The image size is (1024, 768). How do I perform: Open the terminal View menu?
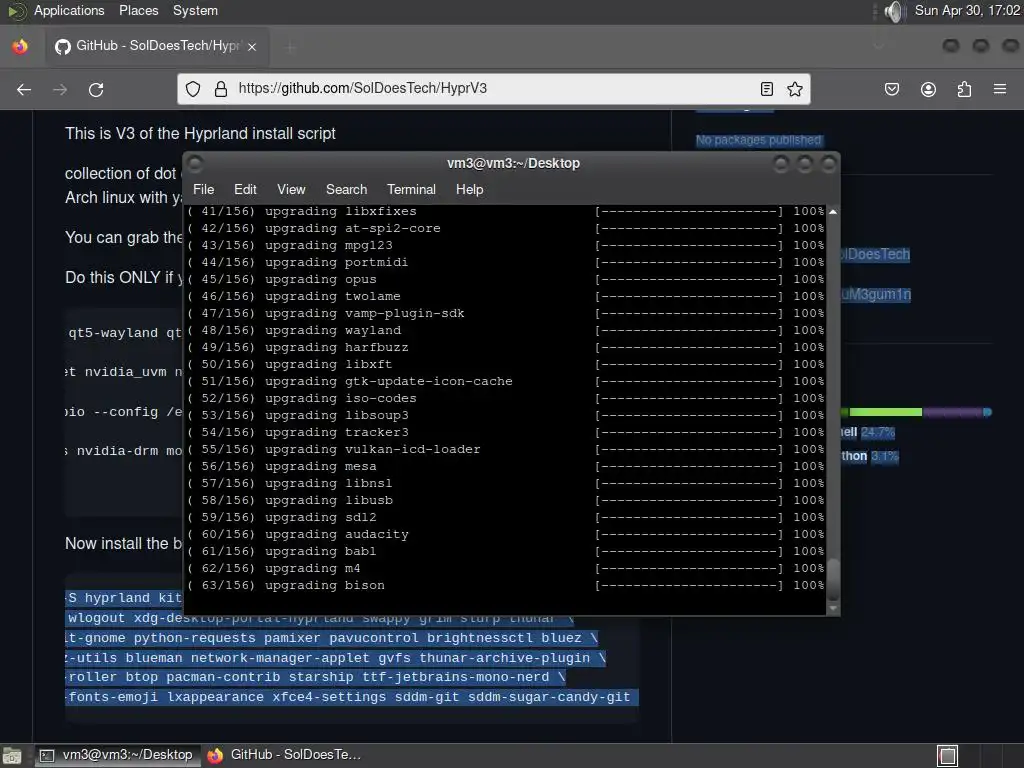291,189
